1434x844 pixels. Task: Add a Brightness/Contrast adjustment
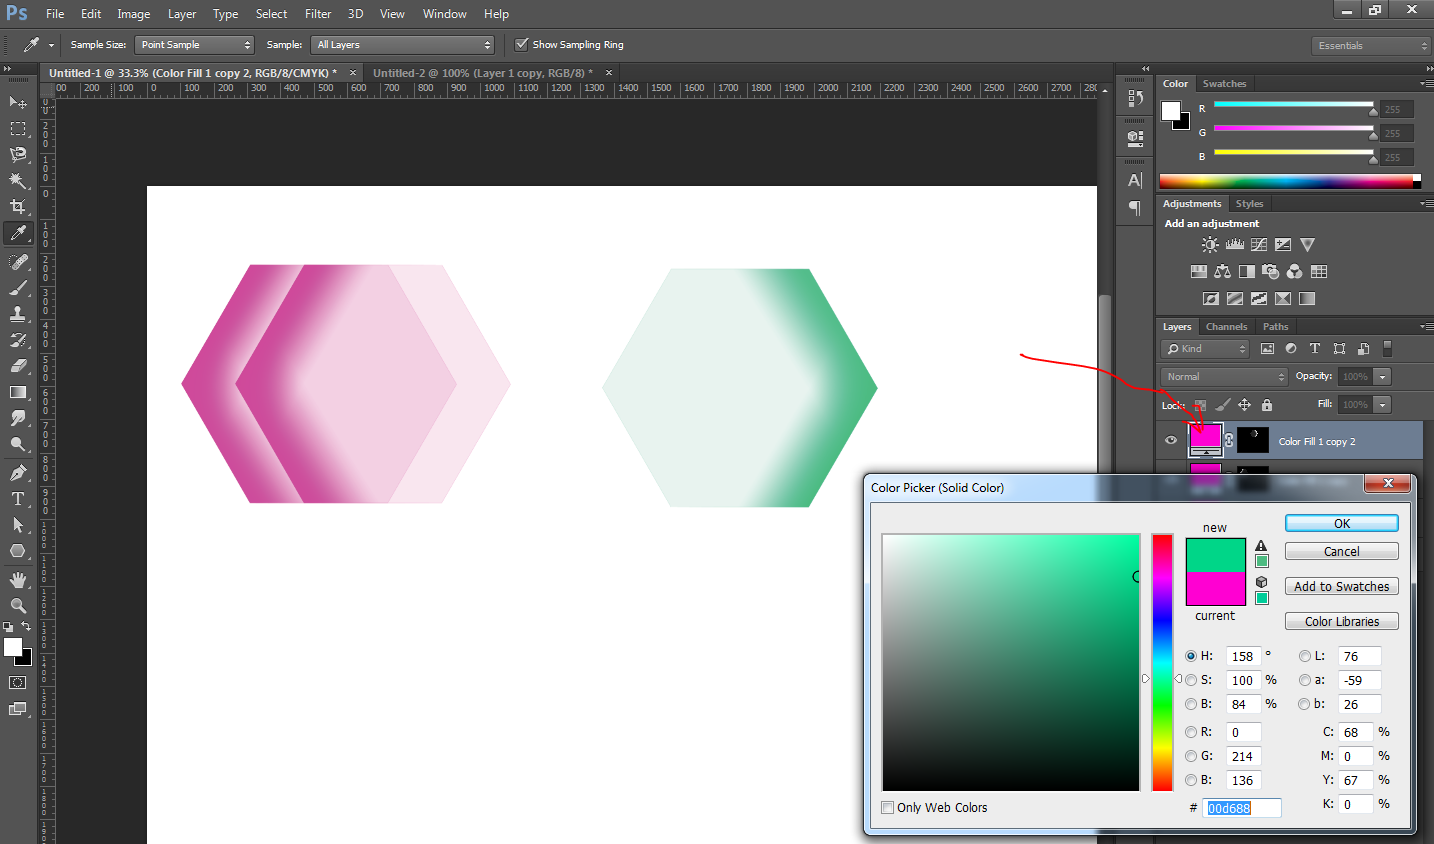1210,244
